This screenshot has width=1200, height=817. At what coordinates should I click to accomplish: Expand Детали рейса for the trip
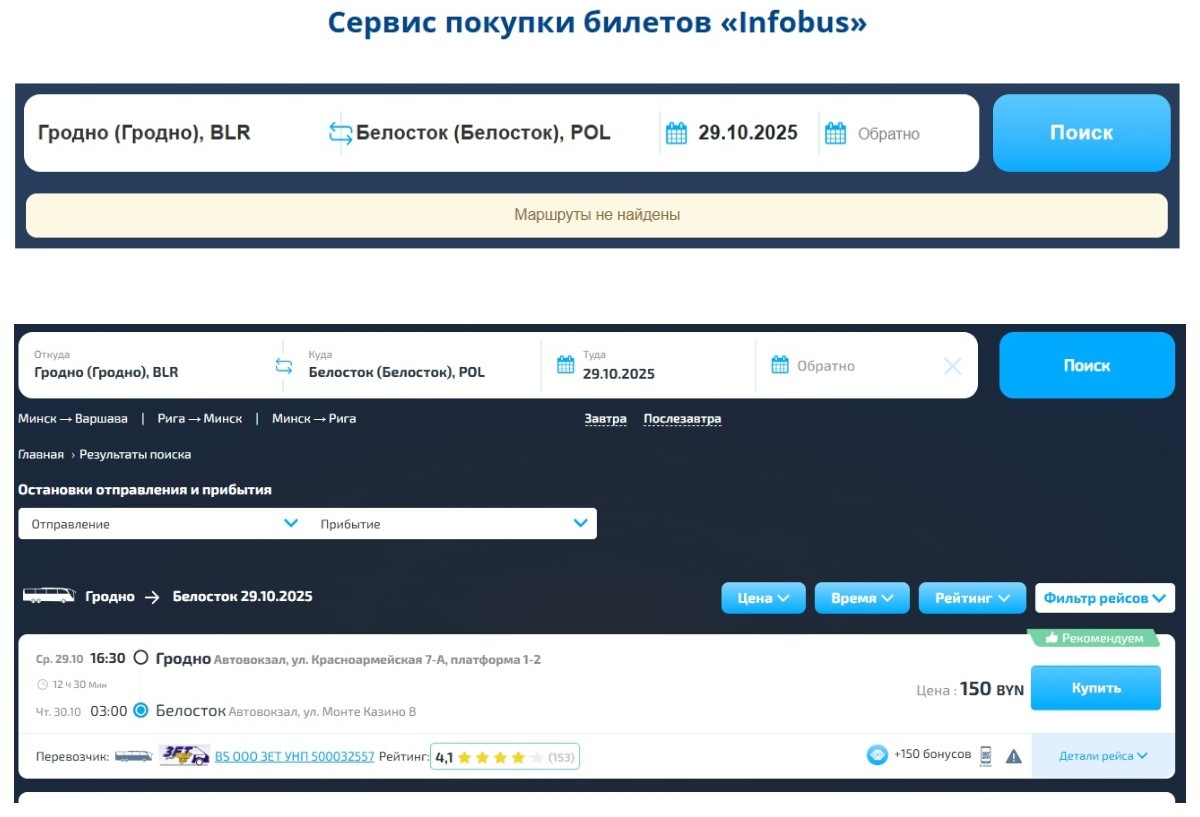pyautogui.click(x=1102, y=756)
